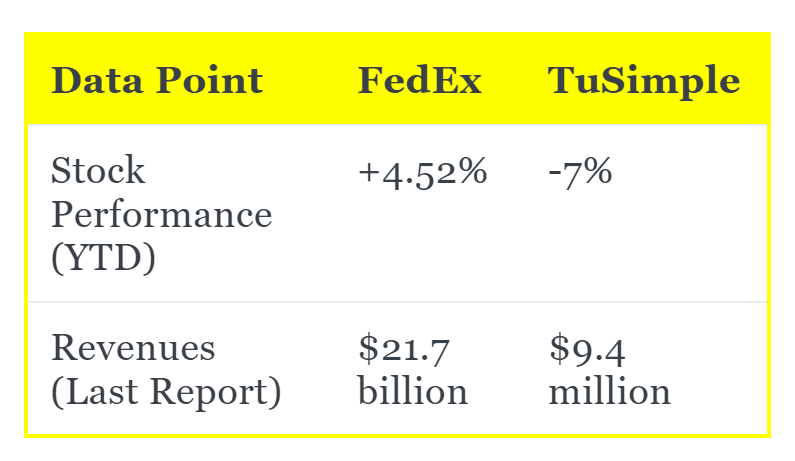Screen dimensions: 795x461
Task: Click the "(YTD)" text
Action: click(104, 258)
